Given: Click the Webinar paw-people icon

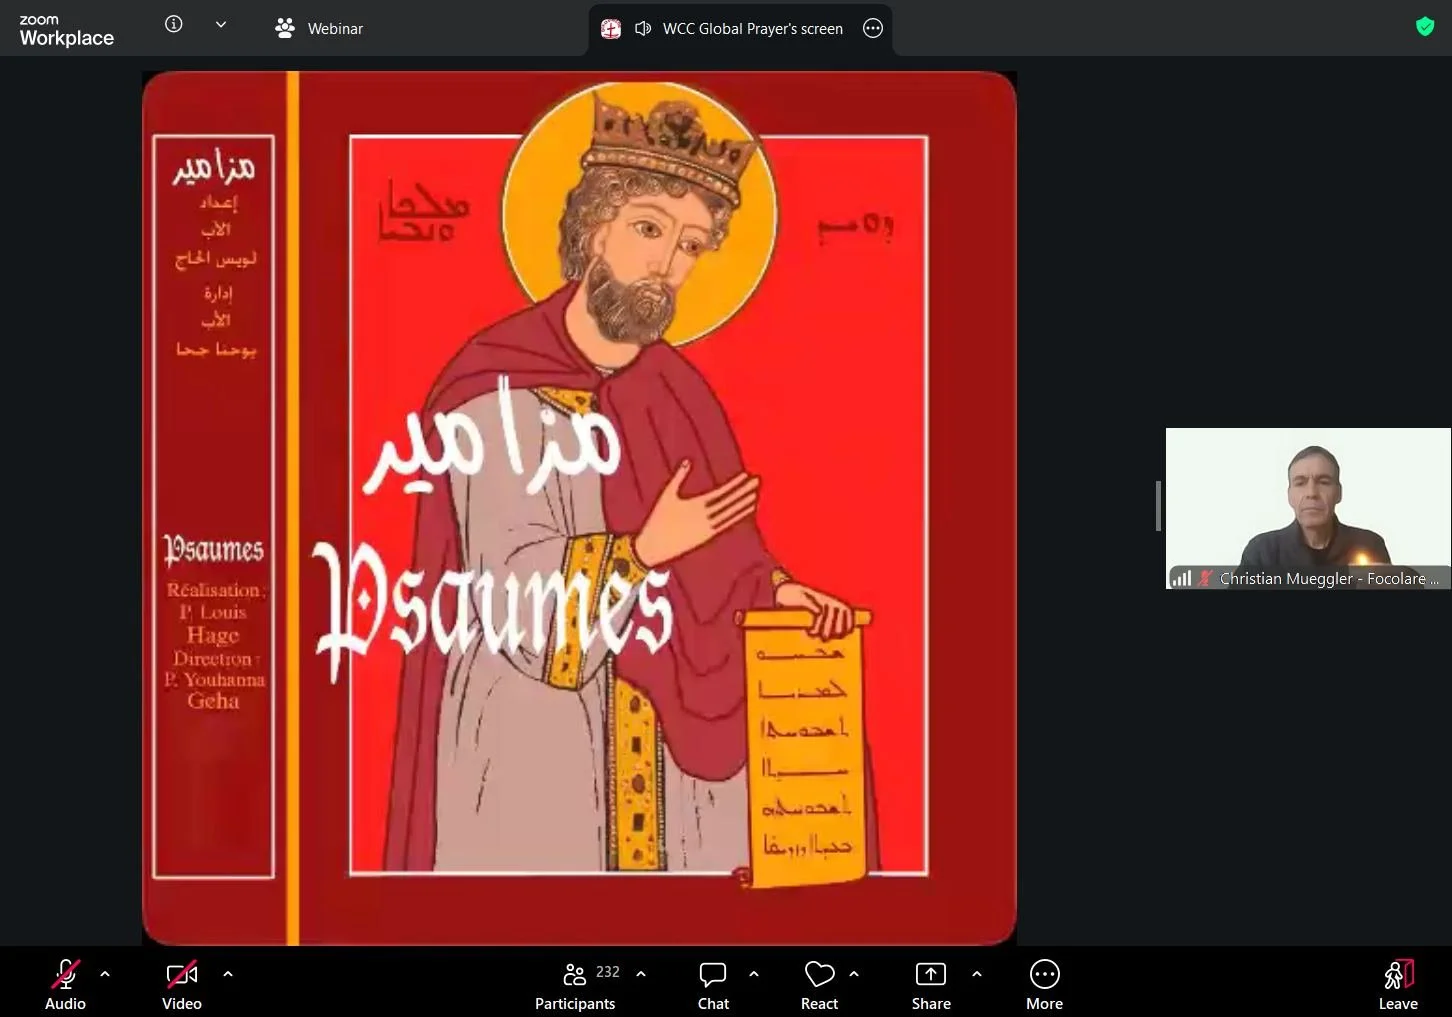Looking at the screenshot, I should [285, 28].
